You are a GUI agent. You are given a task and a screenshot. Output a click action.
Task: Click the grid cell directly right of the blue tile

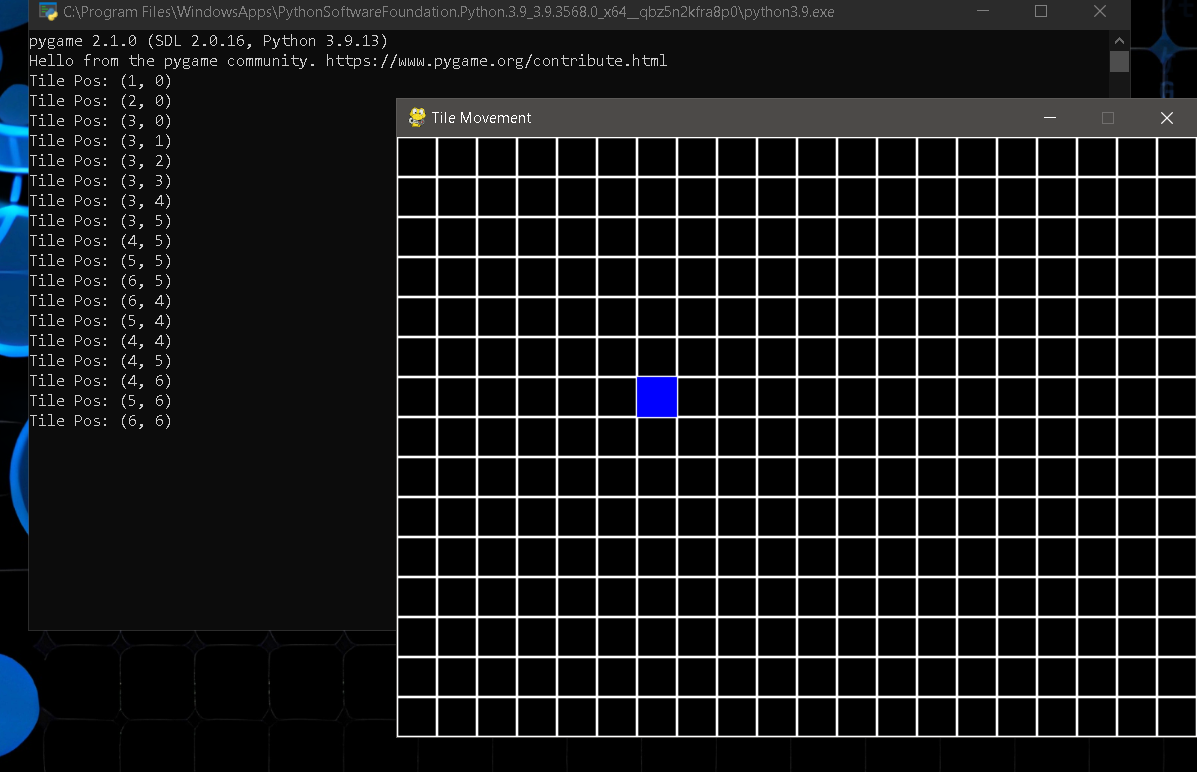coord(697,397)
